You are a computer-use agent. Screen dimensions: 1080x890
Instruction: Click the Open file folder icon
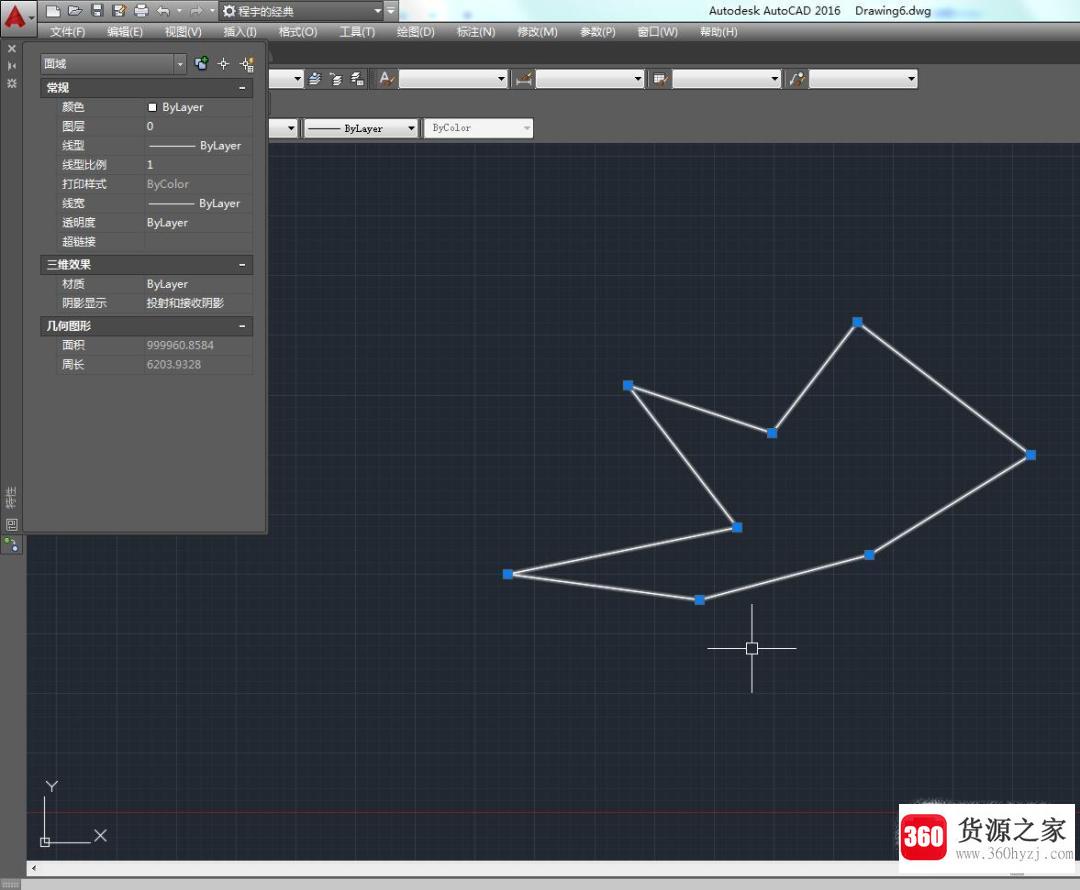[75, 10]
